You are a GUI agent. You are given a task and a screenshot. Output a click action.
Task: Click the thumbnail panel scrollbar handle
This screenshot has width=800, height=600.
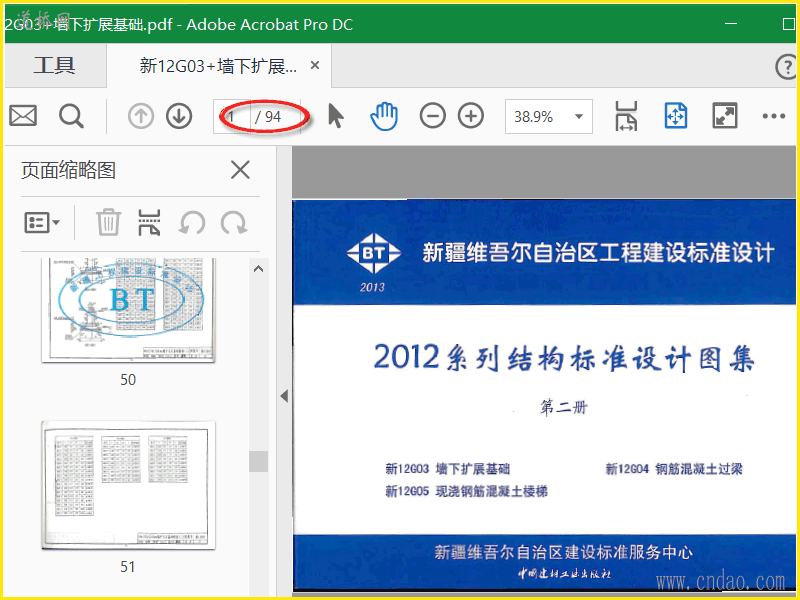tap(259, 461)
